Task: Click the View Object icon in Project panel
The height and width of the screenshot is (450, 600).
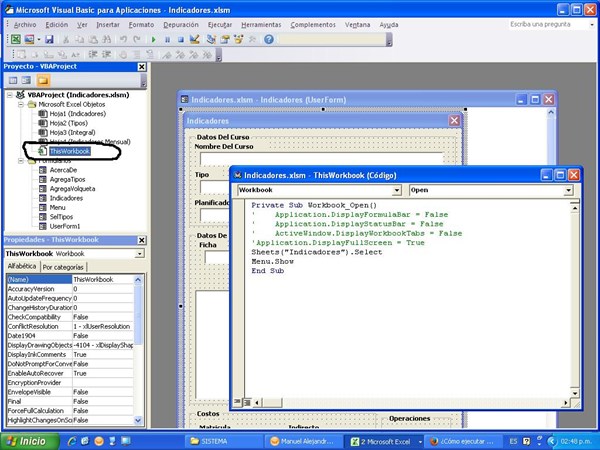Action: click(25, 80)
